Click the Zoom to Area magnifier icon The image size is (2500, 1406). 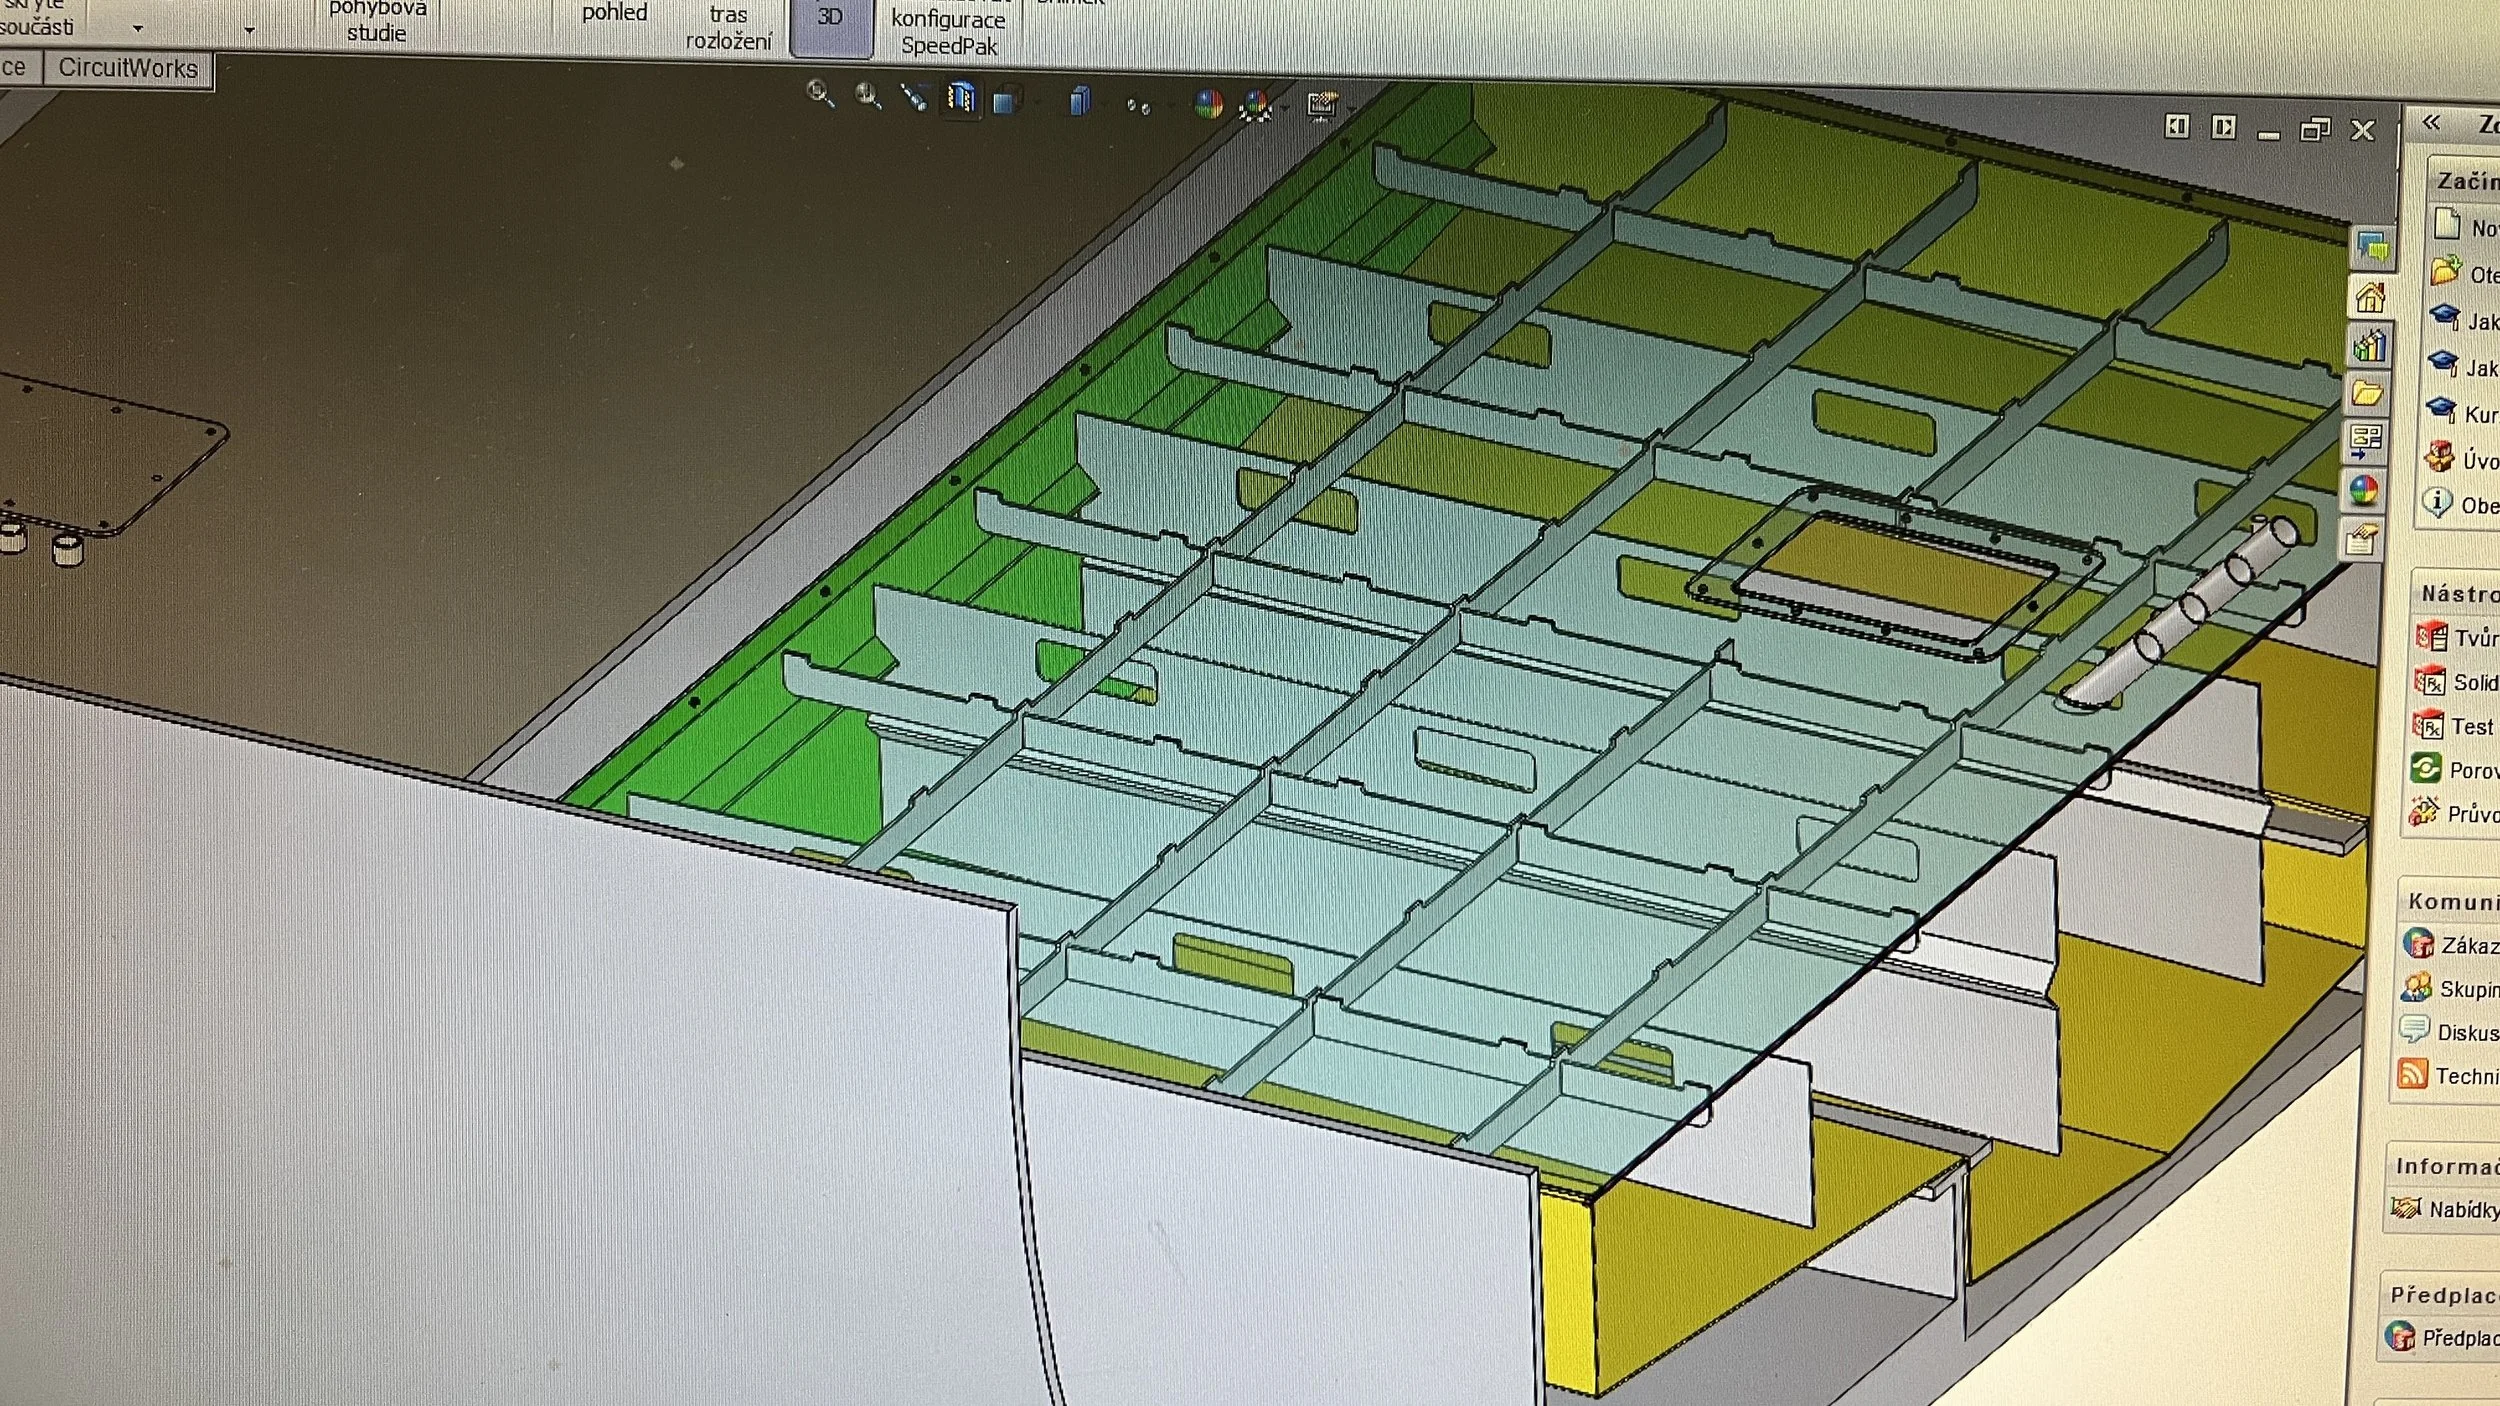[x=868, y=96]
